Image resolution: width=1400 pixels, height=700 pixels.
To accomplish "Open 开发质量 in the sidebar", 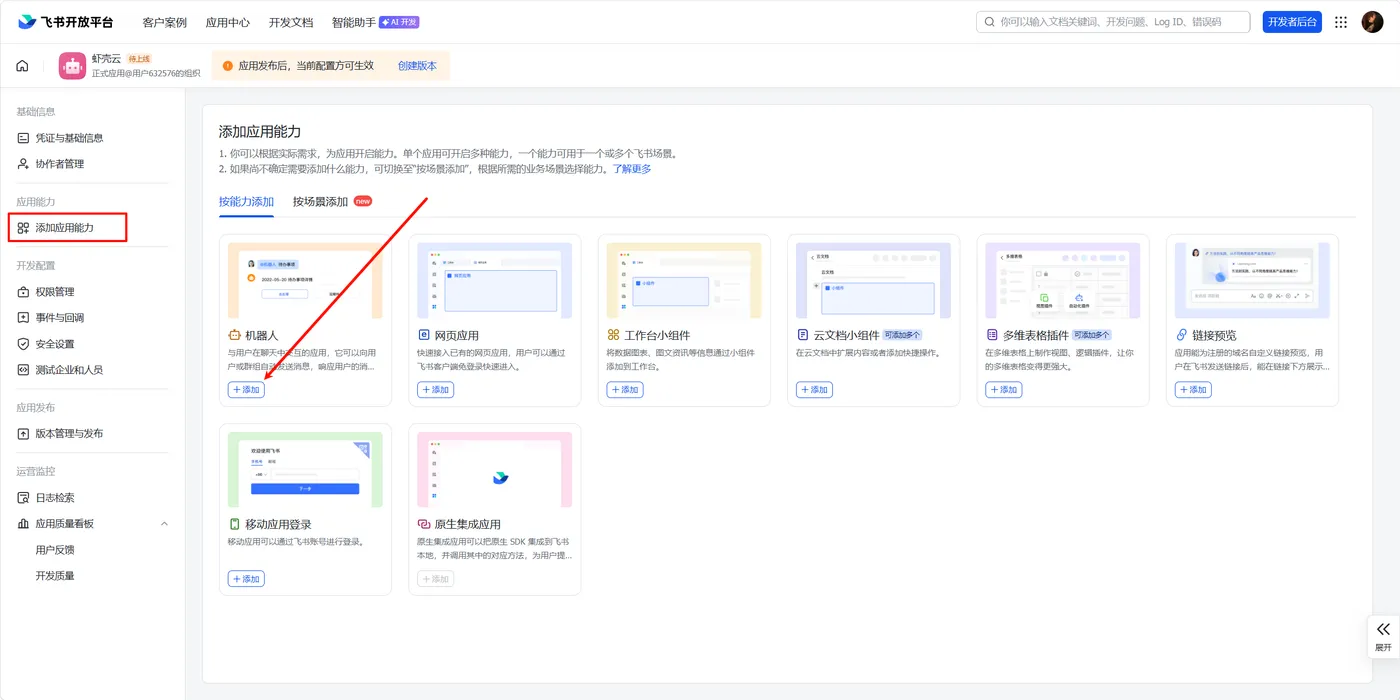I will point(55,576).
